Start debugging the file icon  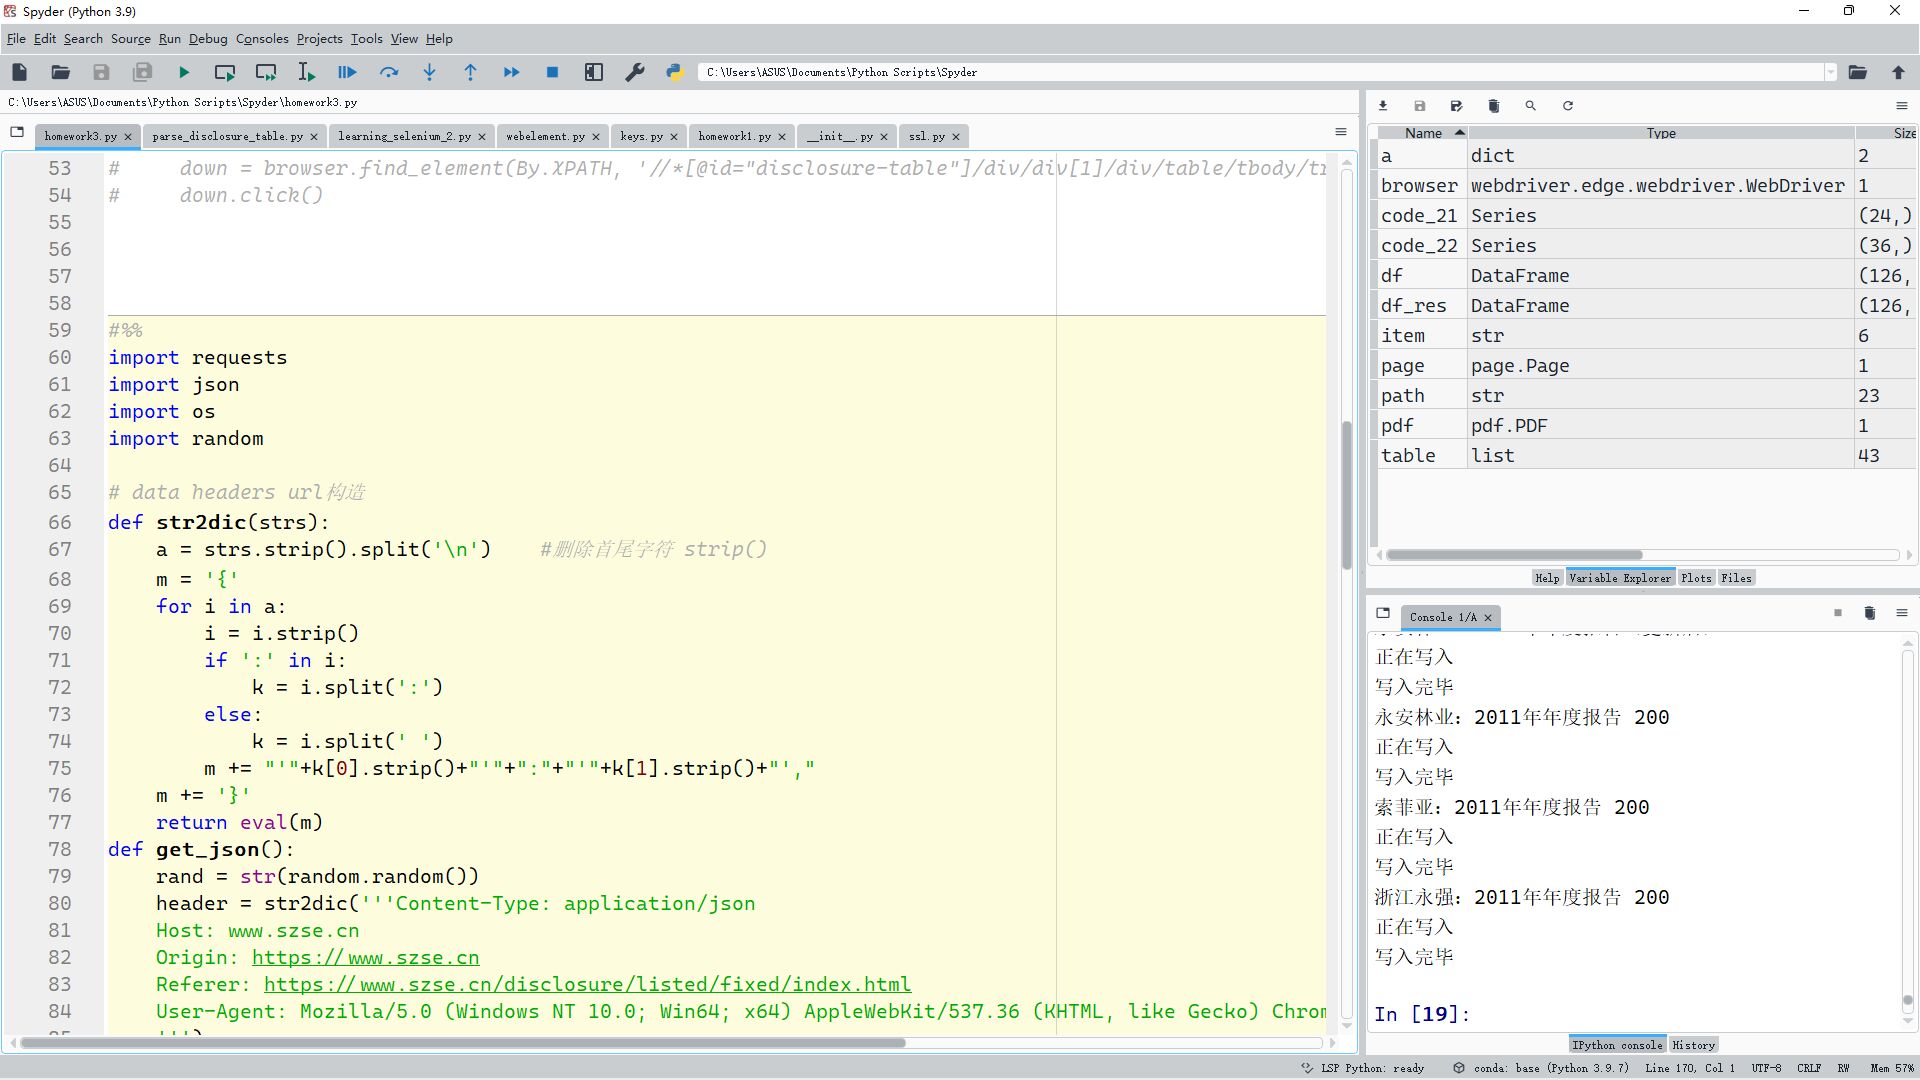pos(347,72)
